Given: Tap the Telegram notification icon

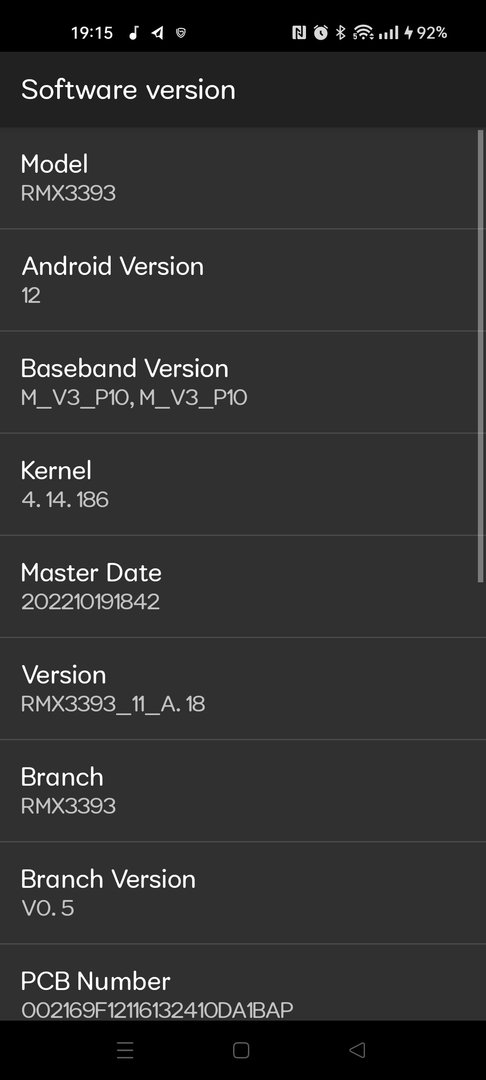Looking at the screenshot, I should point(158,32).
